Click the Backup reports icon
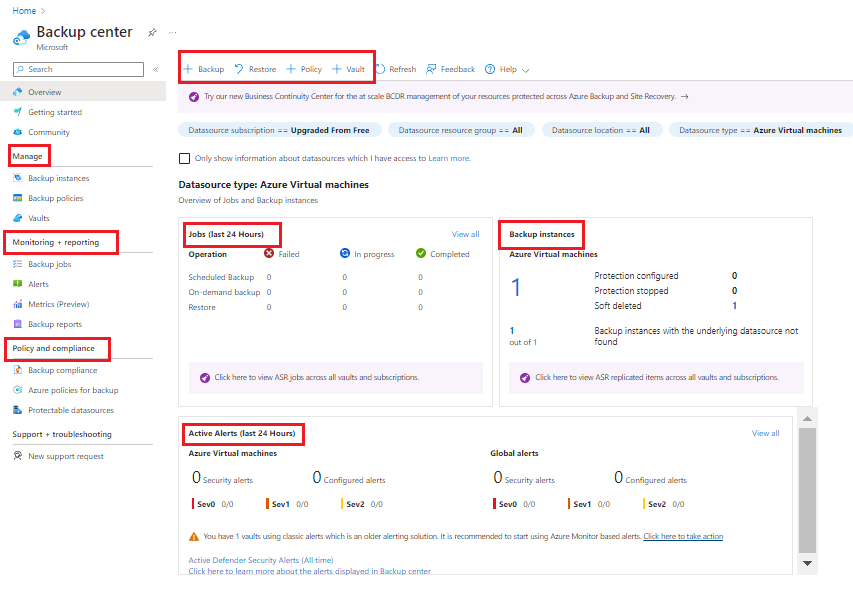 click(x=17, y=324)
